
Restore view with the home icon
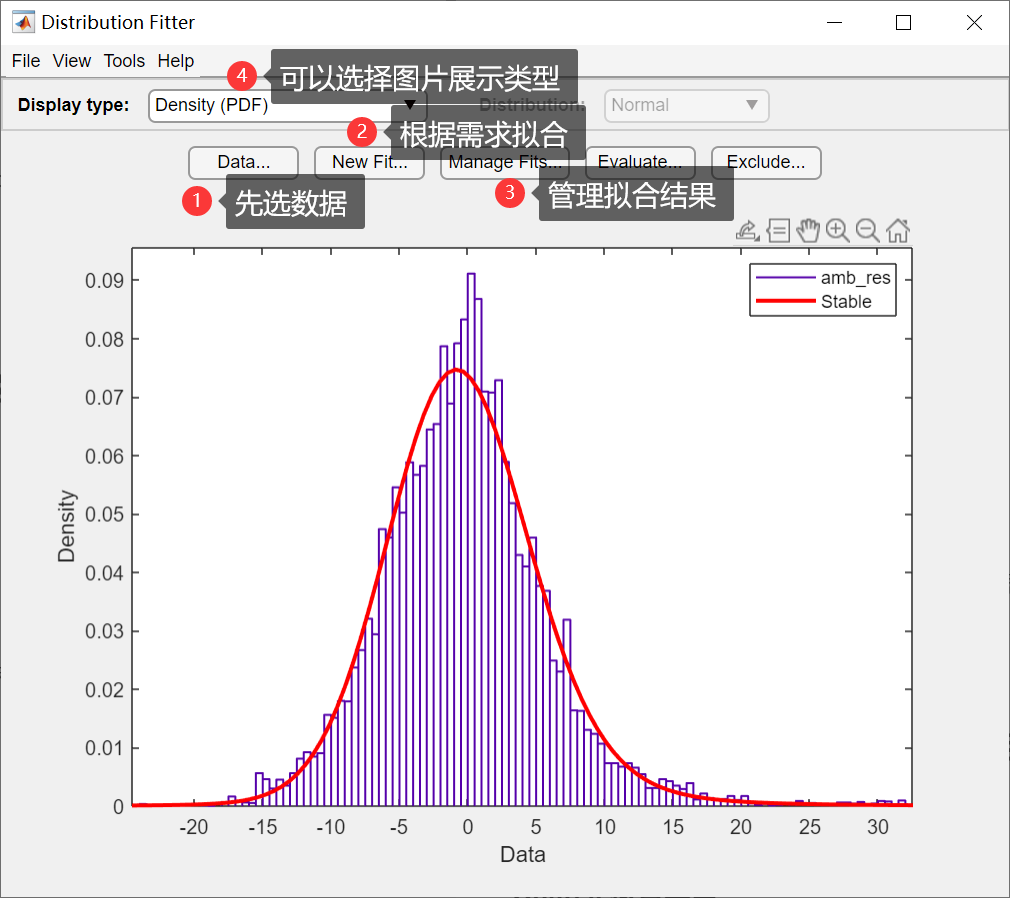(897, 231)
